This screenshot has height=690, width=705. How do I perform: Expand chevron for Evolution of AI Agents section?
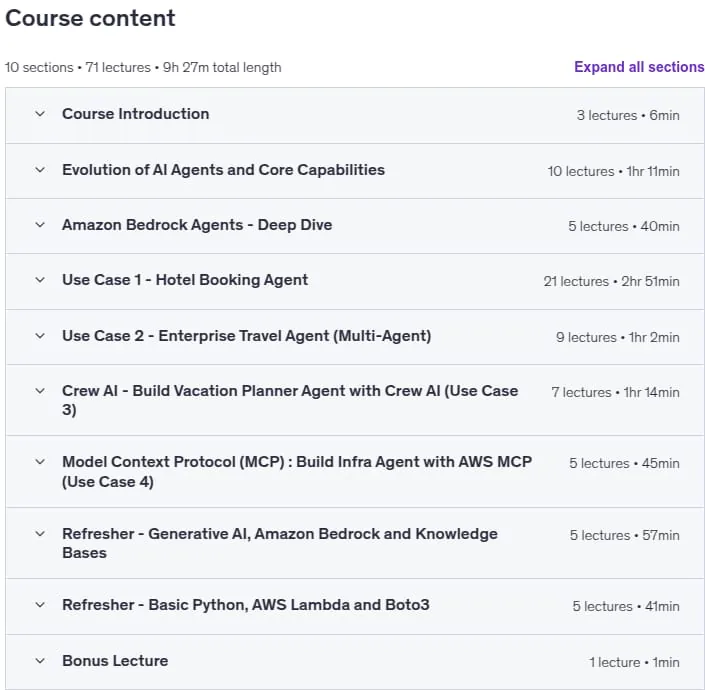40,170
